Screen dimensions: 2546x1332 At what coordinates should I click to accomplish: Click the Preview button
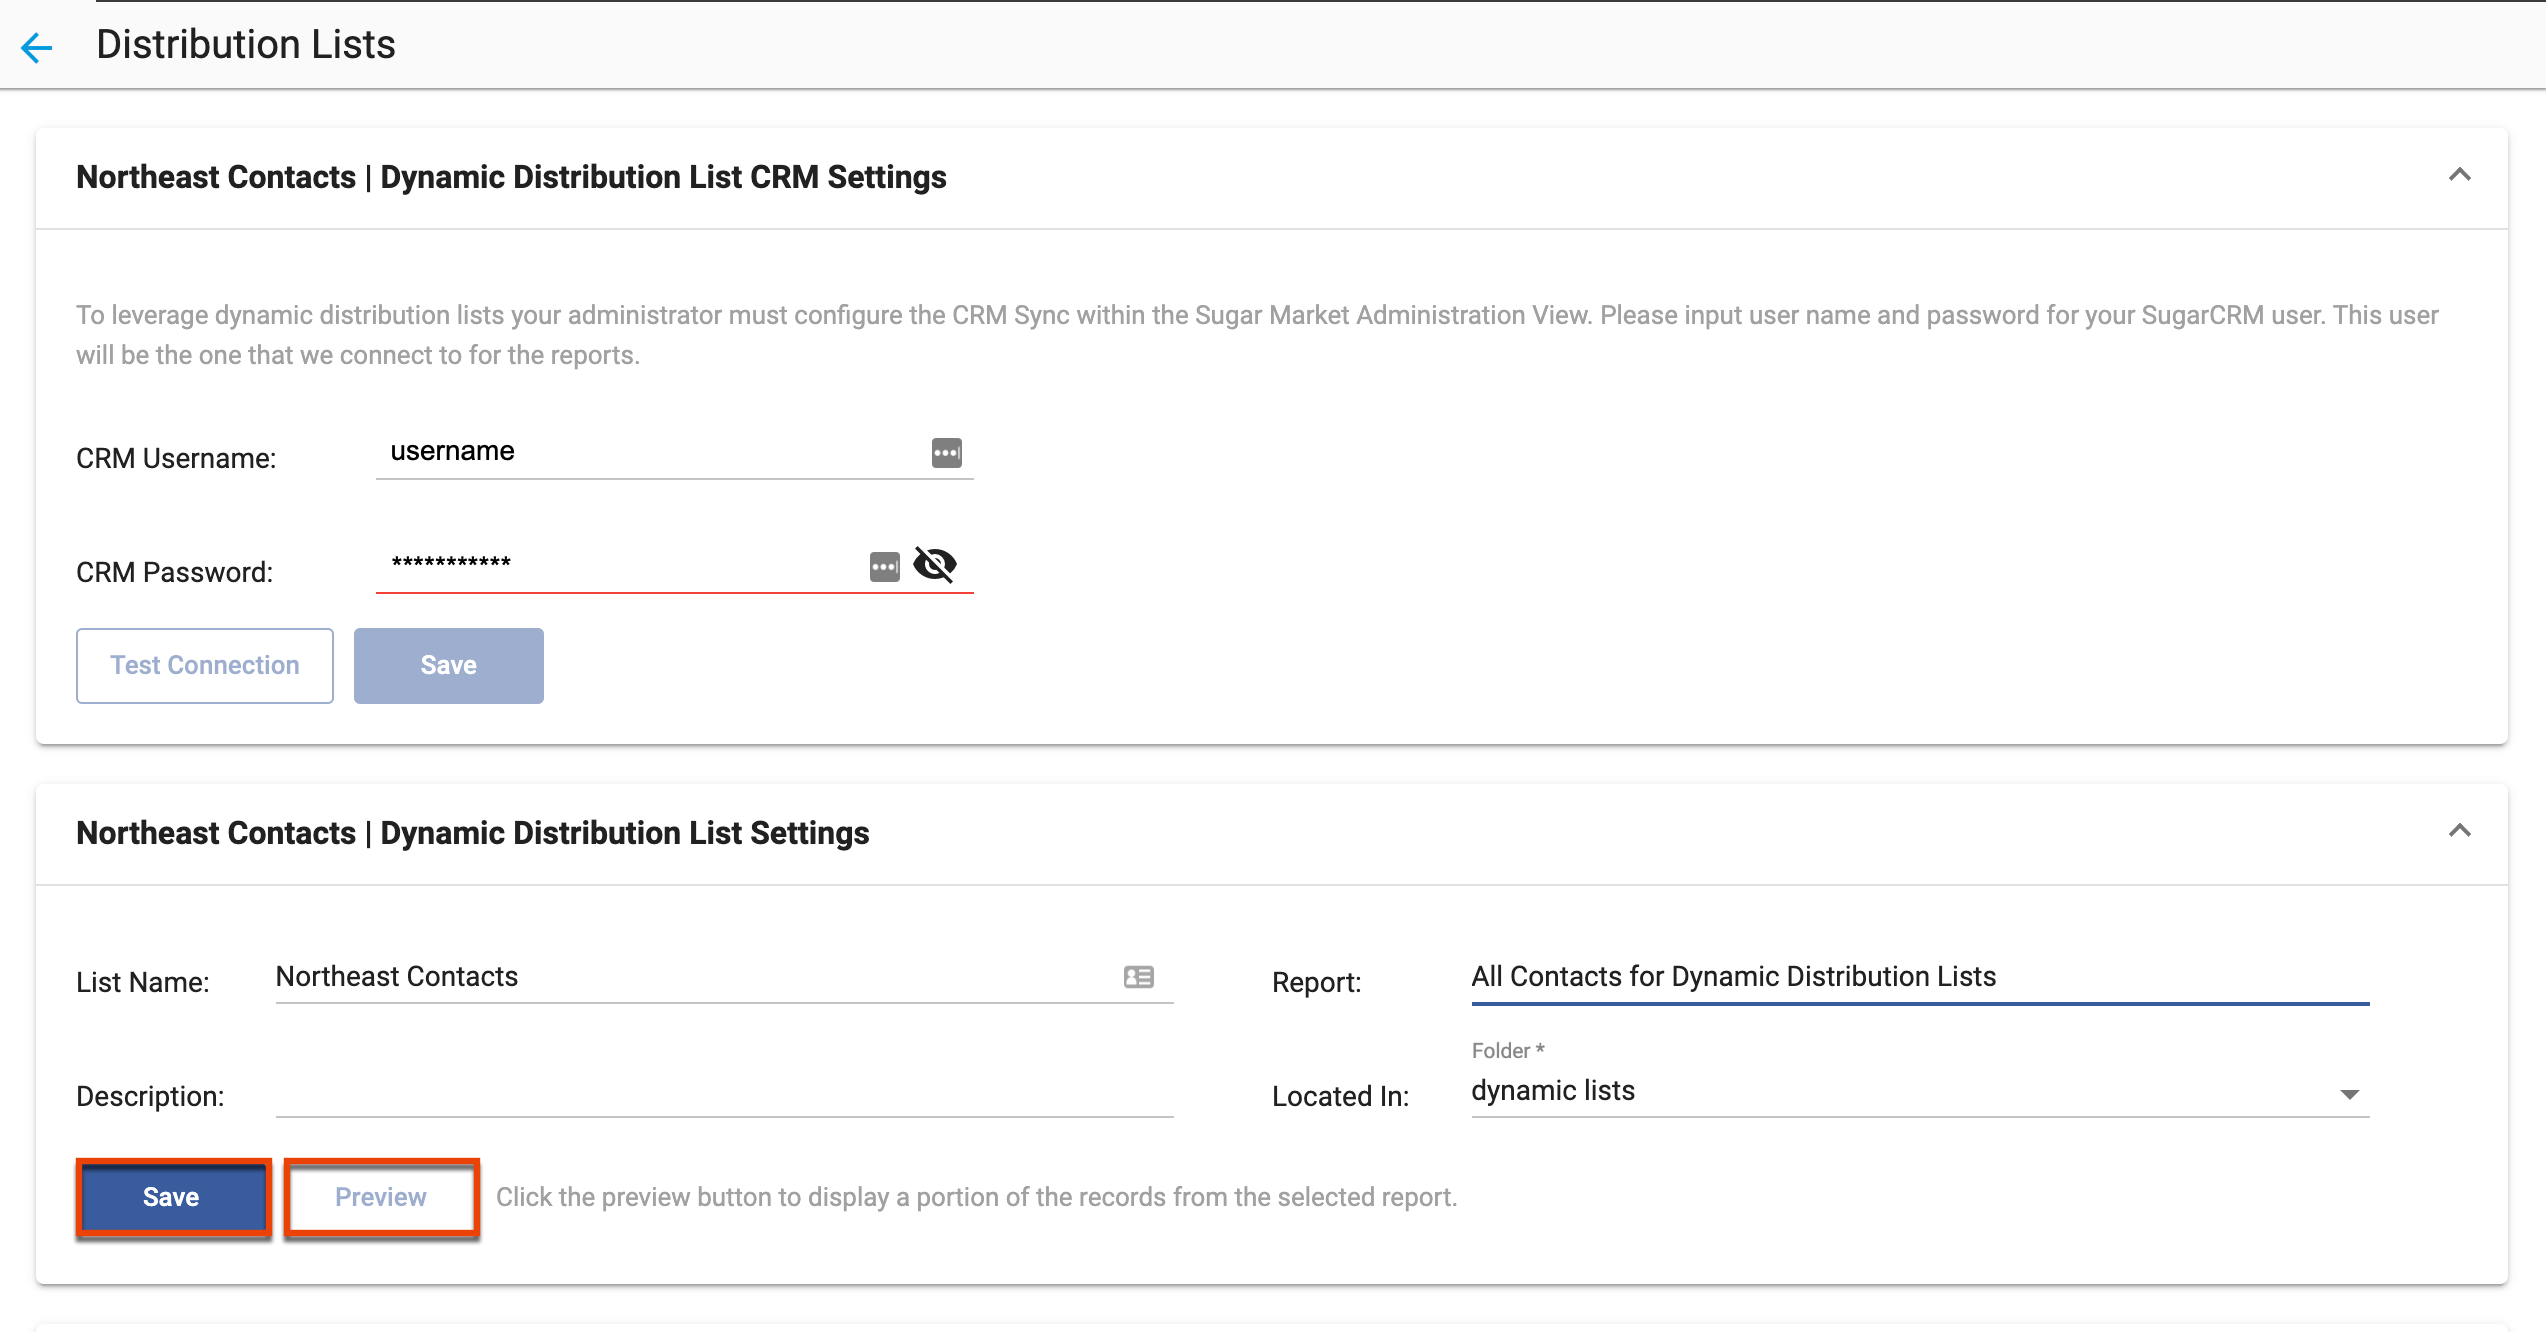381,1197
